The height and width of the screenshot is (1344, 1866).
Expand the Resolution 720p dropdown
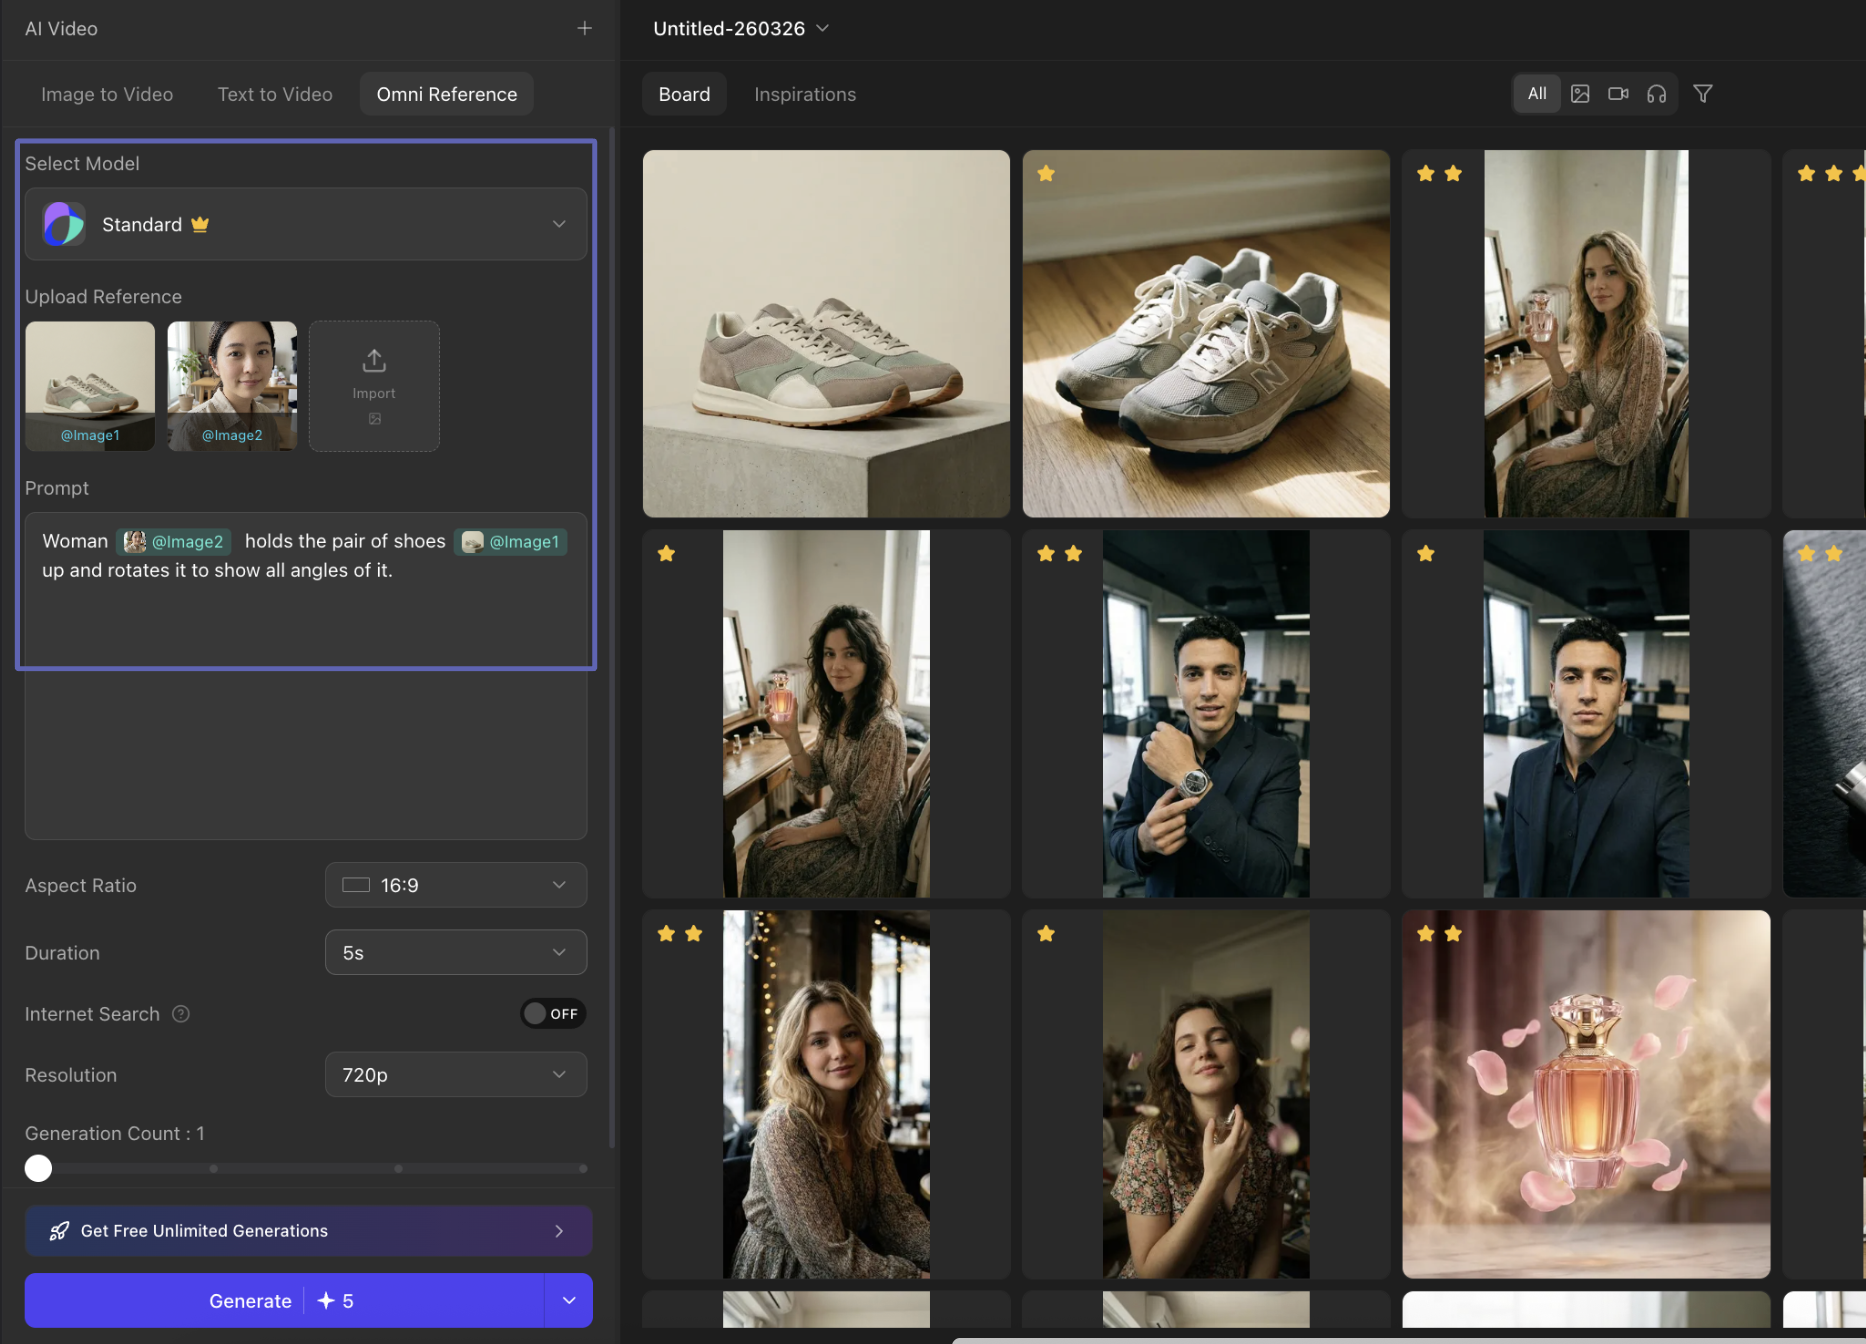(455, 1075)
